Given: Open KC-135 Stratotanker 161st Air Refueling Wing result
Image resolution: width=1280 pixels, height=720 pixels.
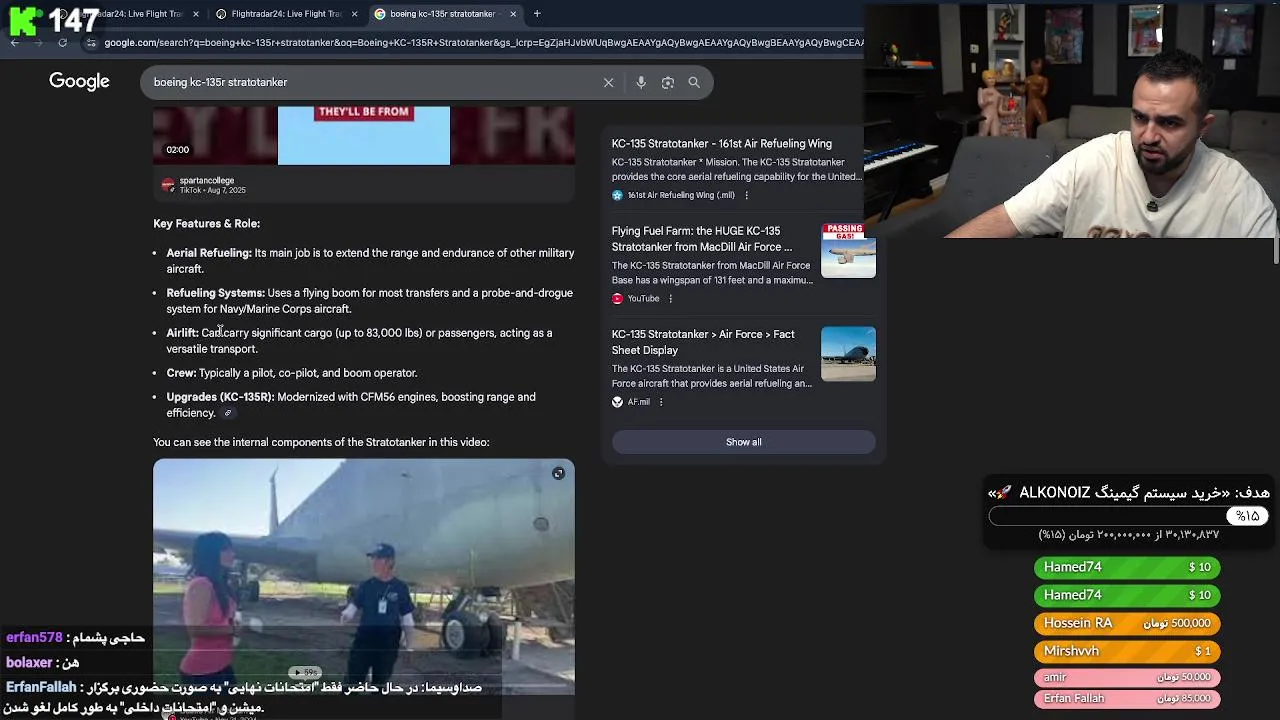Looking at the screenshot, I should (x=722, y=144).
